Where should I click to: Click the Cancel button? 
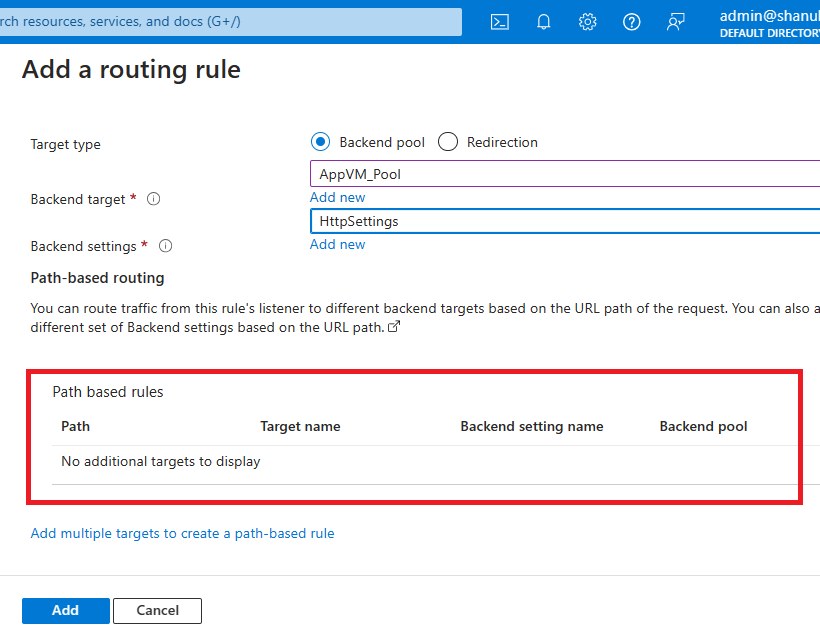point(157,611)
